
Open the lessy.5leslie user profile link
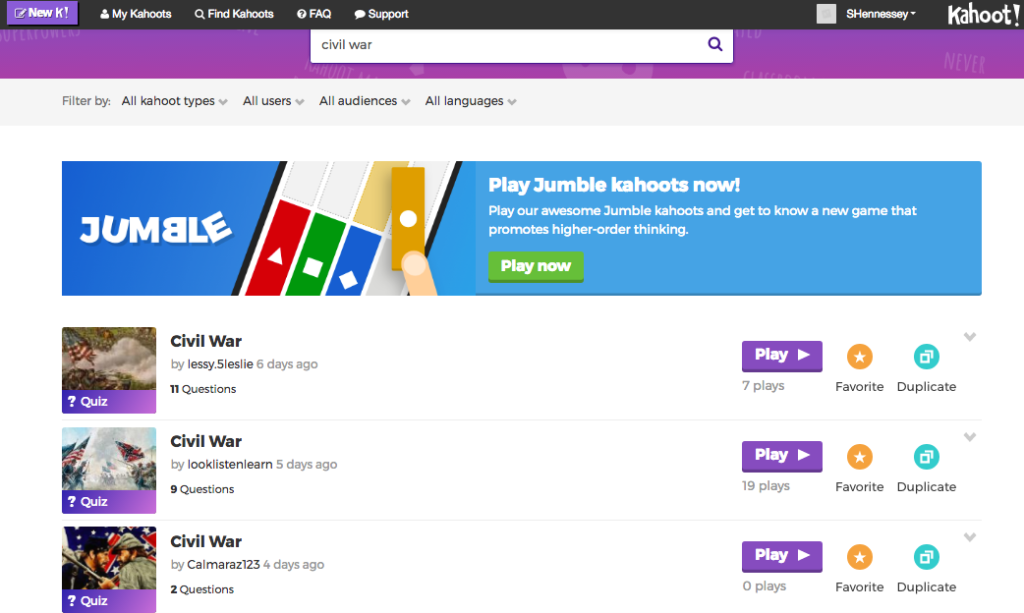point(220,364)
